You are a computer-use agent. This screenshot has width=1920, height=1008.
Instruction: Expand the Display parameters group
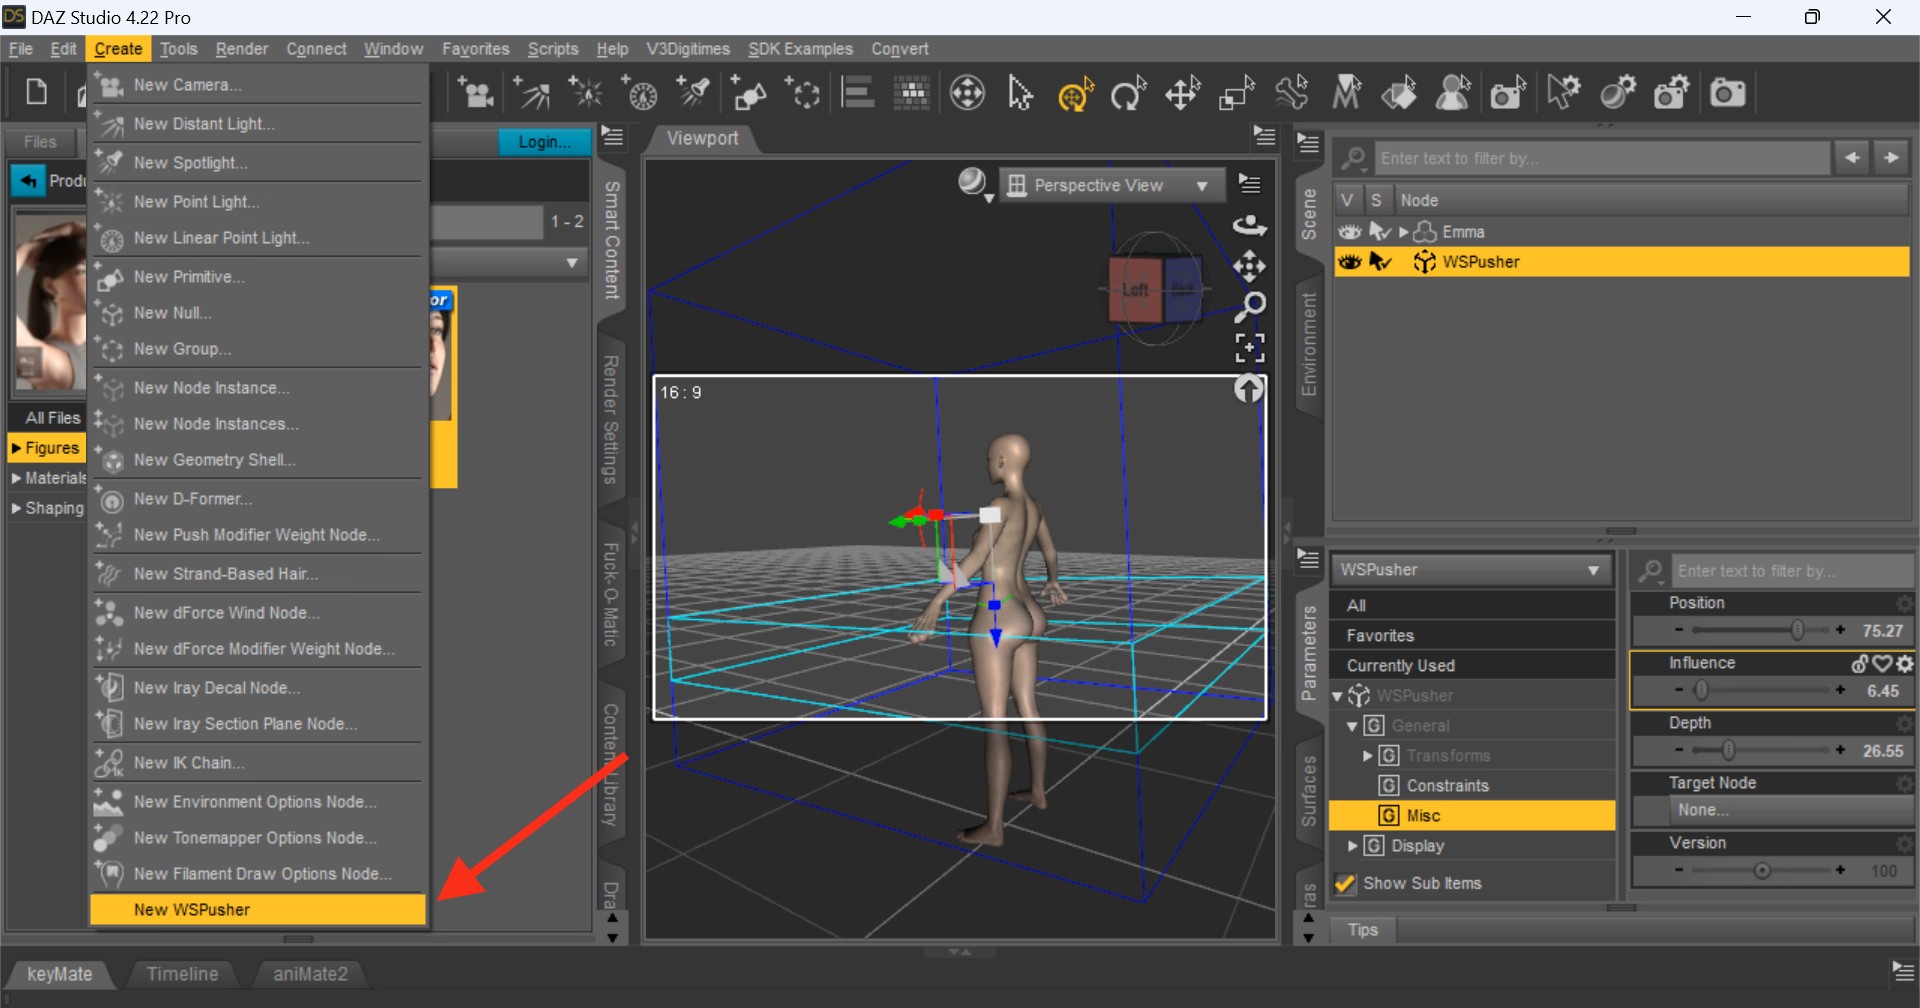1353,846
